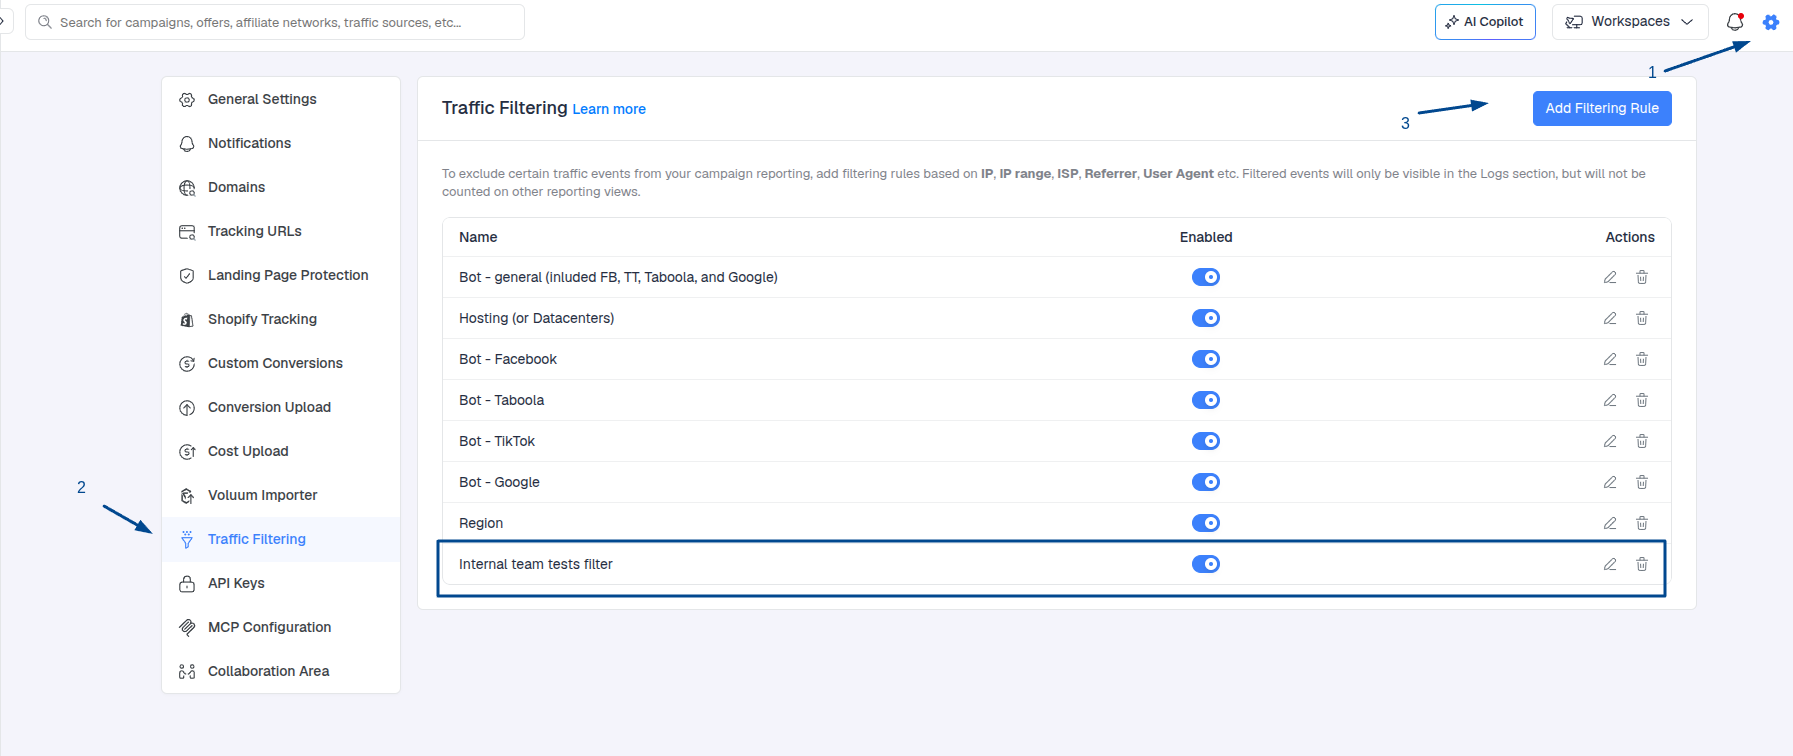Edit the Bot - Taboola rule

pos(1610,400)
